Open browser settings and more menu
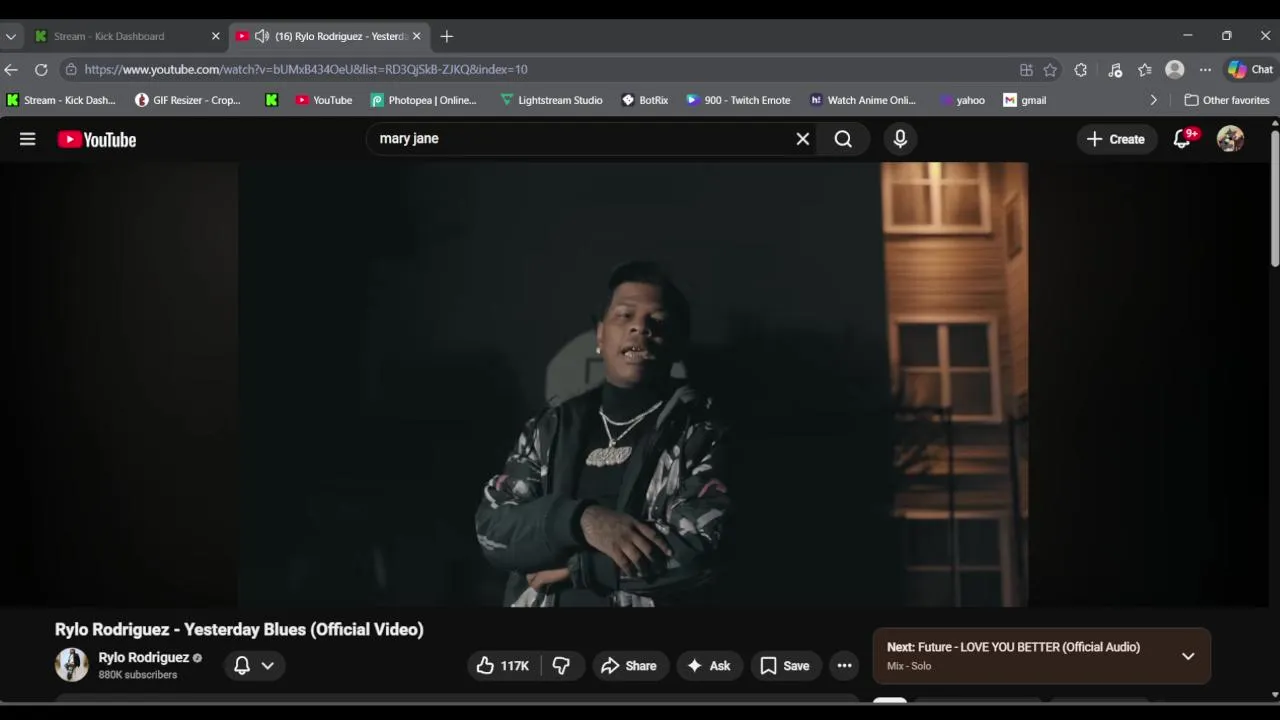The width and height of the screenshot is (1280, 720). point(1205,70)
